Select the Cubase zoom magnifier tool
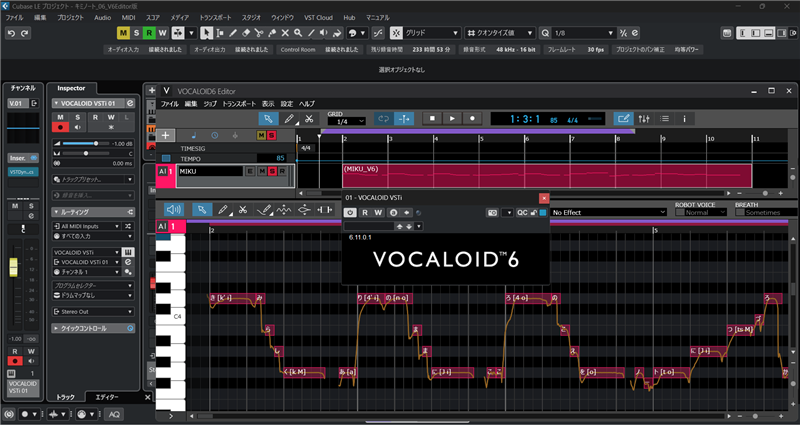This screenshot has height=425, width=800. coord(298,33)
